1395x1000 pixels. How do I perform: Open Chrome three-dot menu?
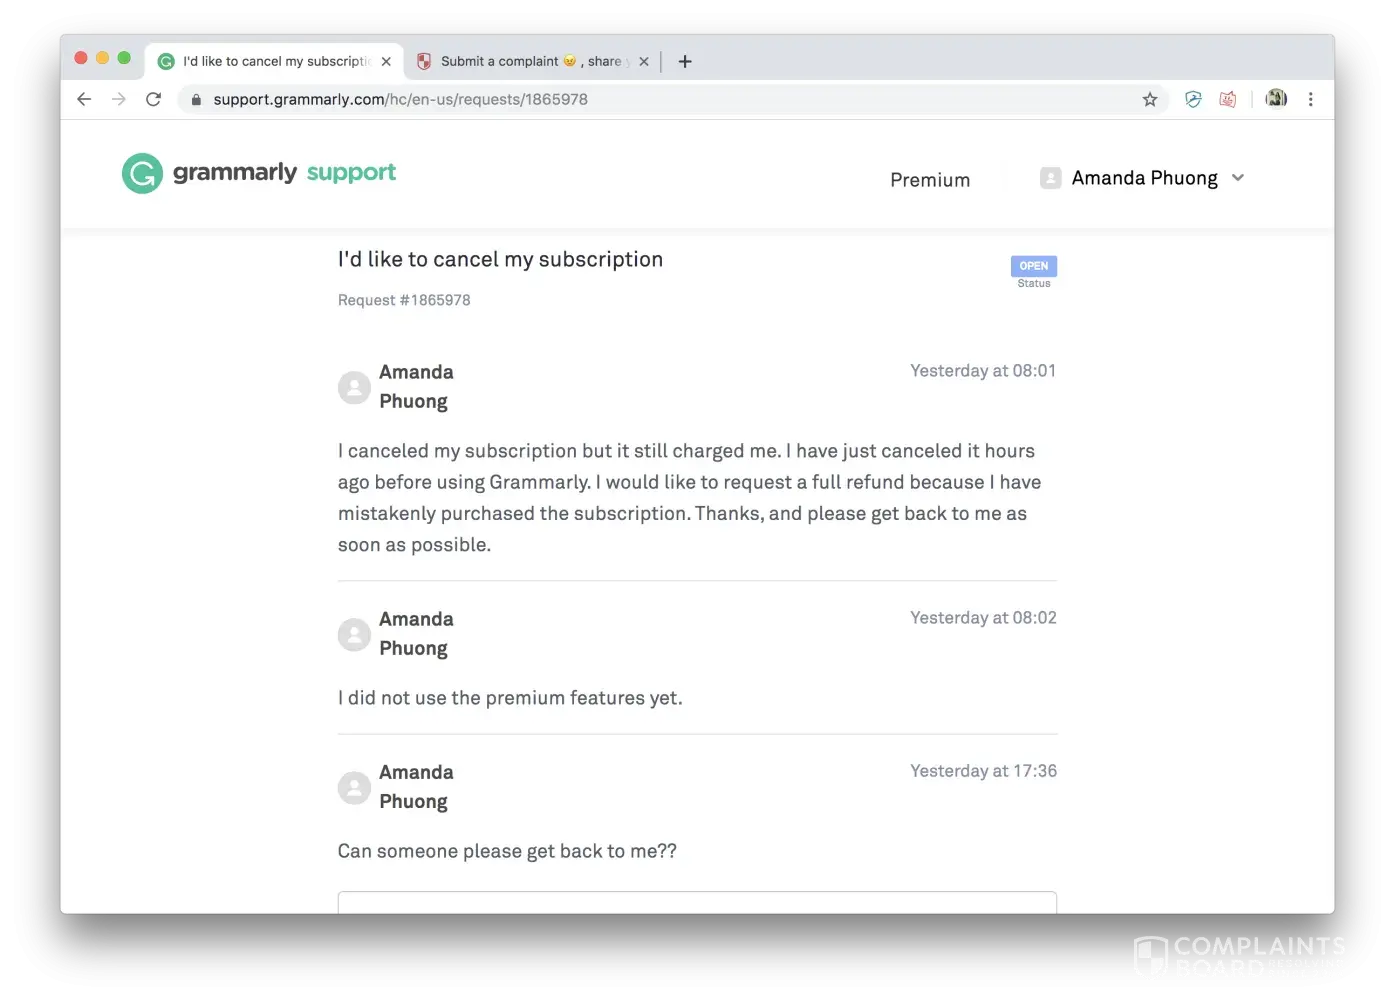tap(1310, 99)
